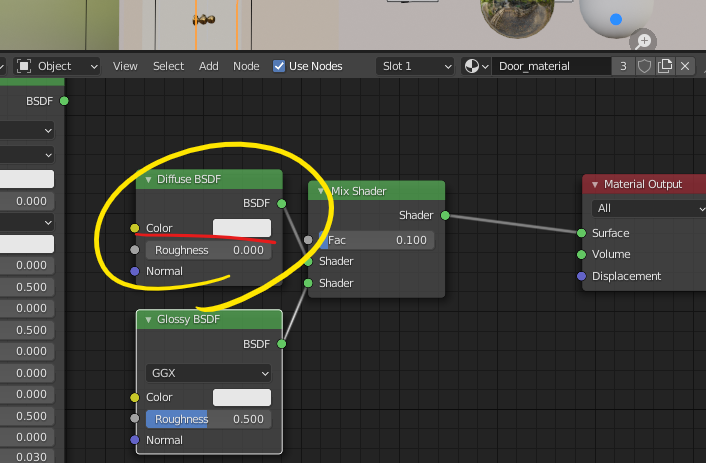Click the Glossy BSDF output socket
Viewport: 706px width, 463px height.
click(282, 344)
